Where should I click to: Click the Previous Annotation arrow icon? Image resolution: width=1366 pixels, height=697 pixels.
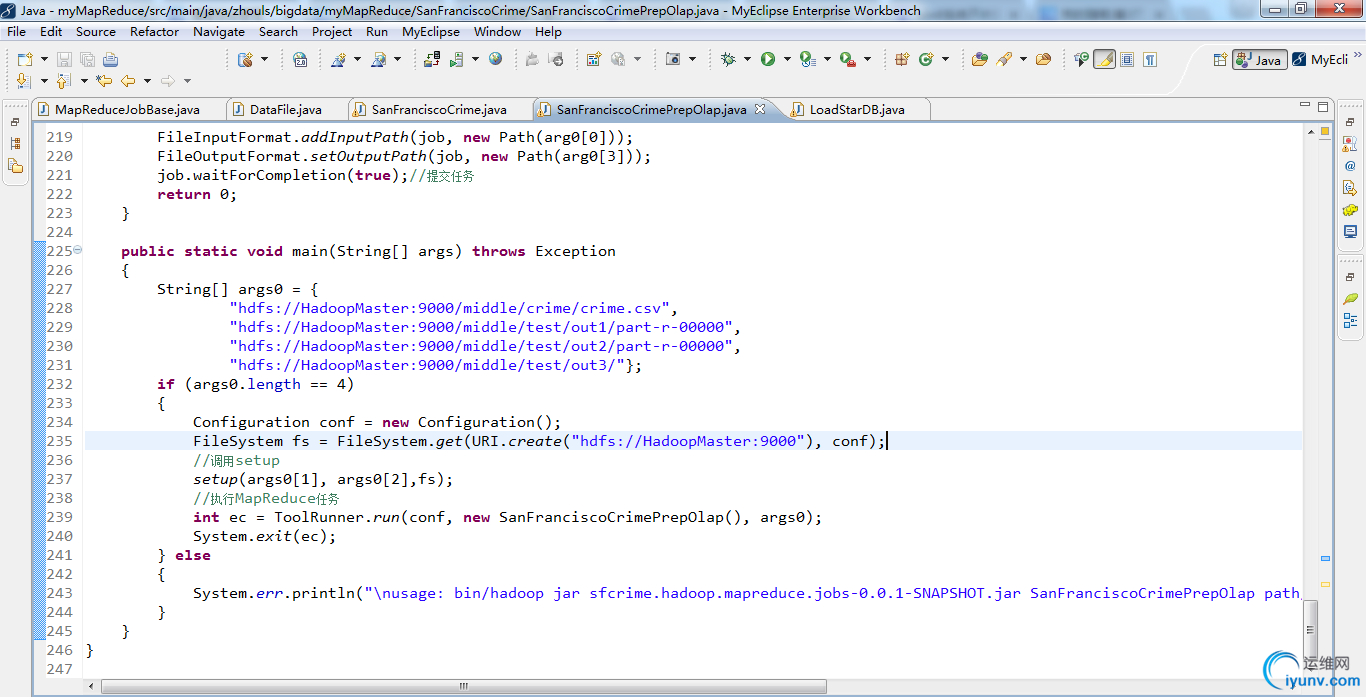63,81
